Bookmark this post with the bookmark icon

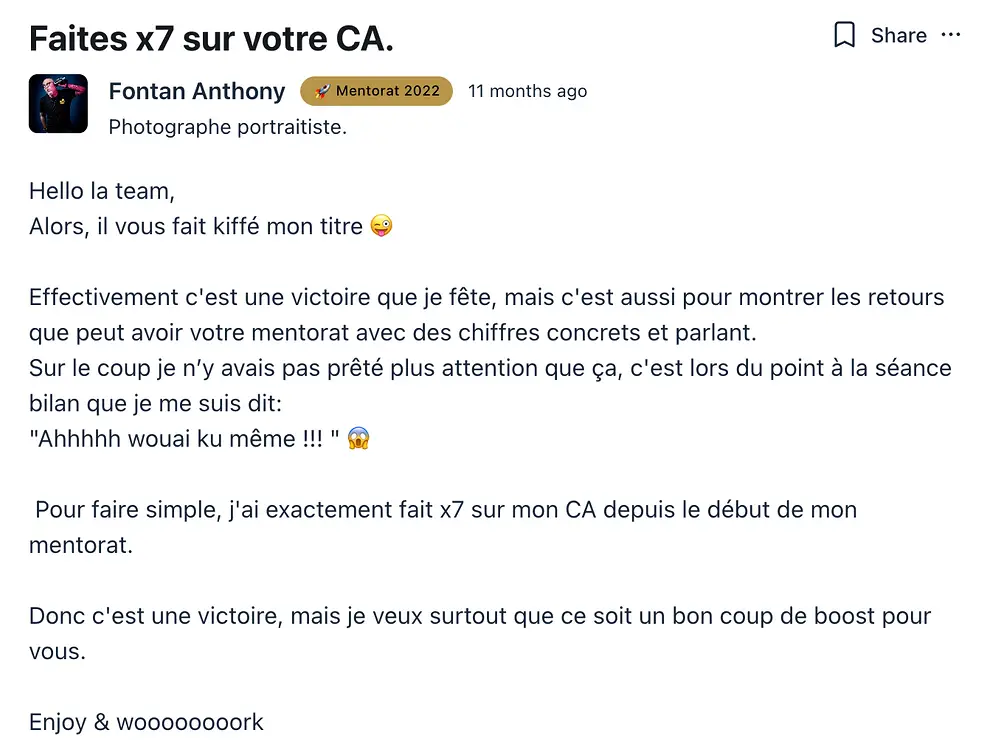844,35
